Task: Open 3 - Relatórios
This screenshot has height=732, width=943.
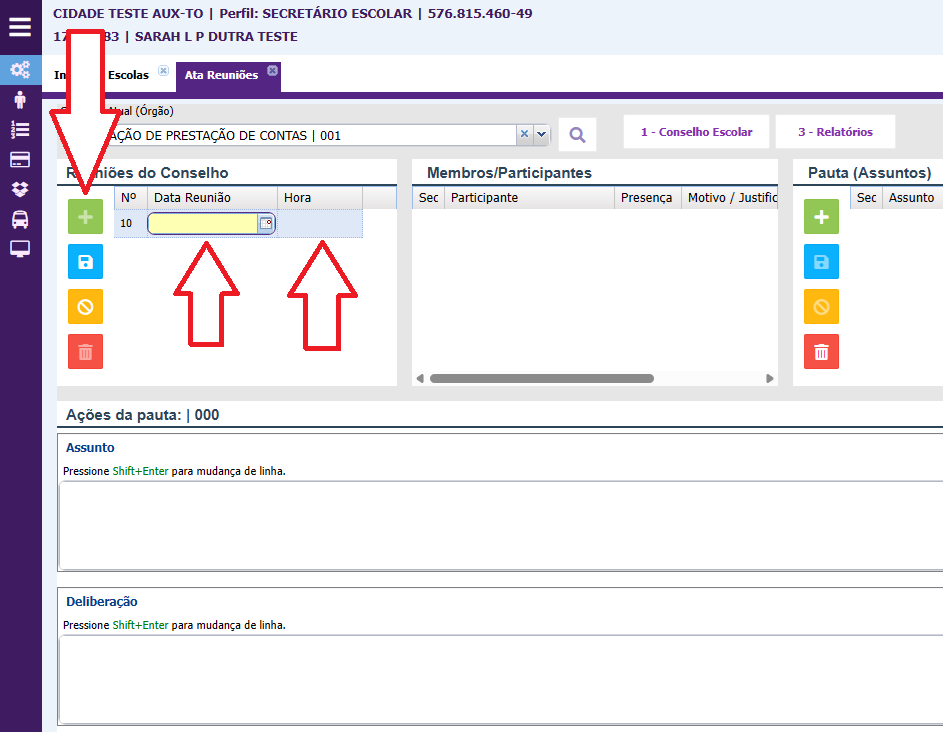Action: tap(835, 132)
